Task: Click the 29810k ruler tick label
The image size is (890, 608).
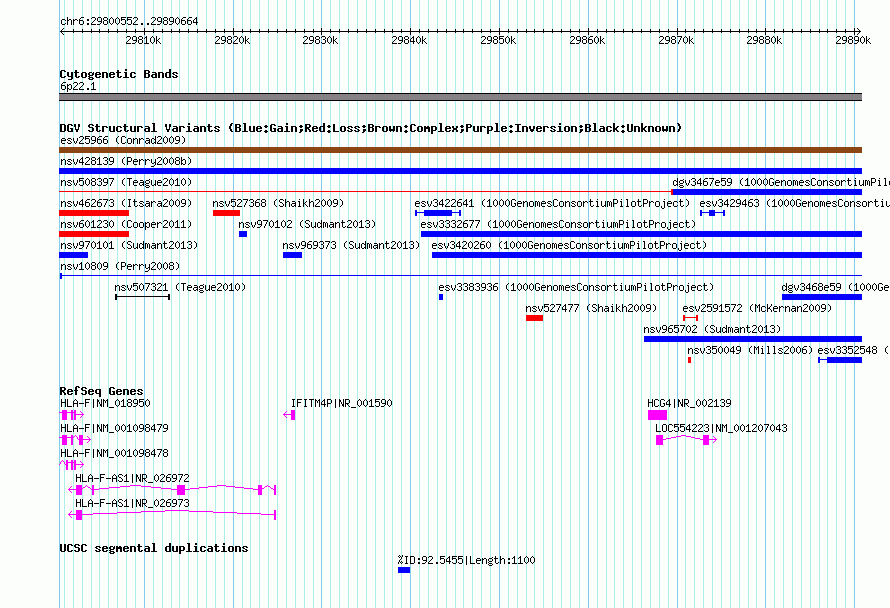Action: click(x=143, y=40)
